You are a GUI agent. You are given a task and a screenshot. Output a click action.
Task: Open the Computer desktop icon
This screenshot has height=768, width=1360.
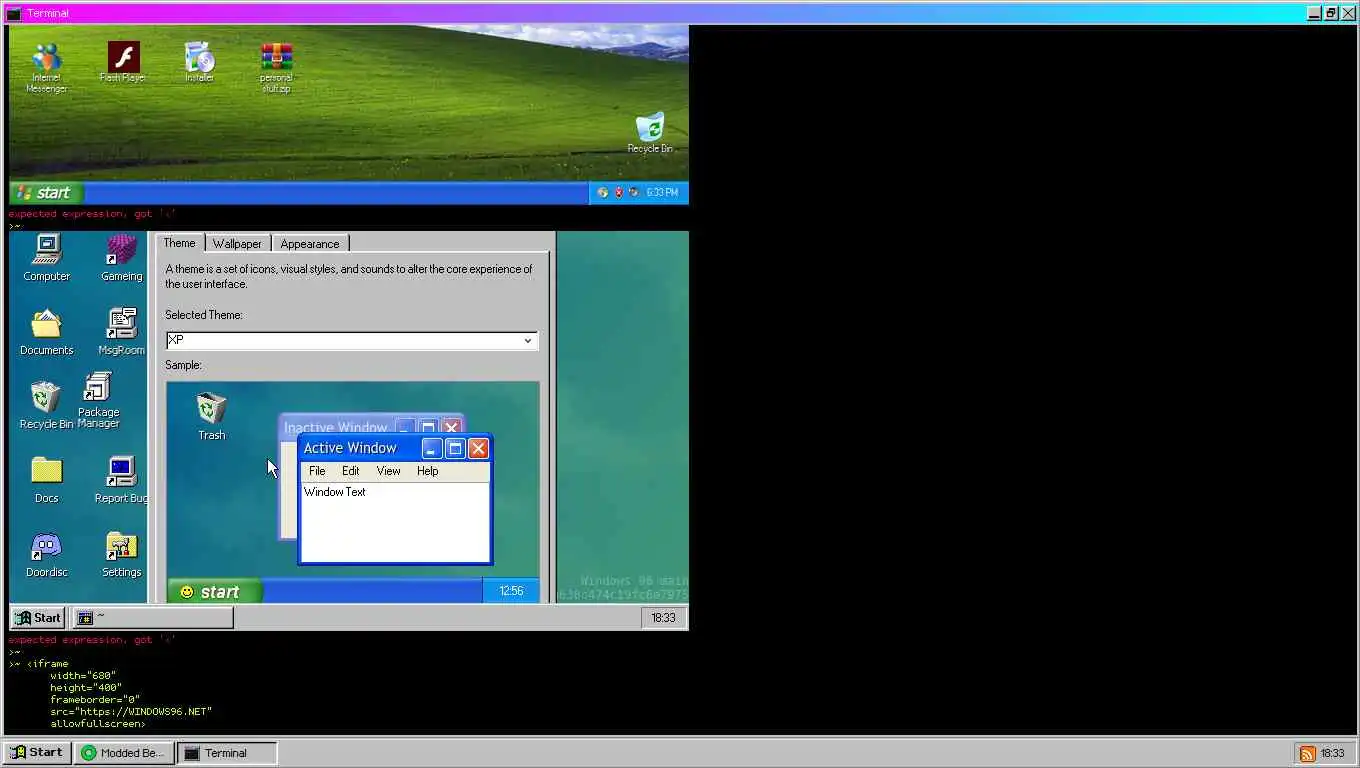point(46,258)
